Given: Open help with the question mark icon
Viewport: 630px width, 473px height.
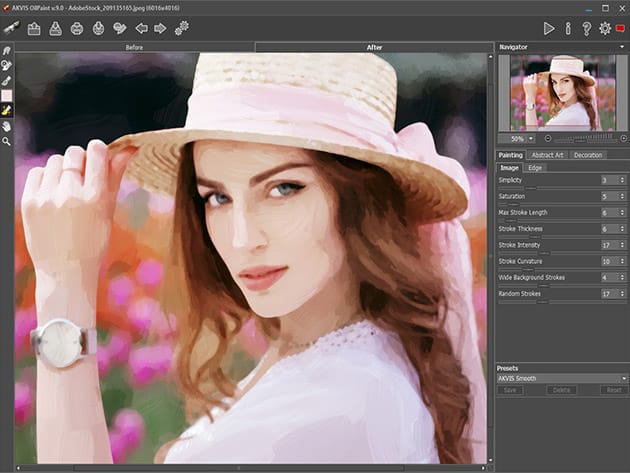Looking at the screenshot, I should click(586, 28).
